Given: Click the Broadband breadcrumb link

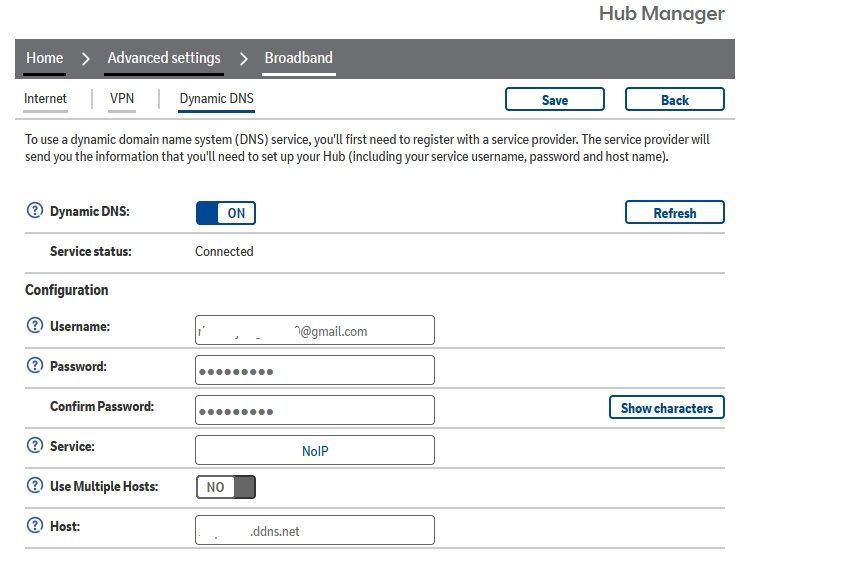Looking at the screenshot, I should pos(298,58).
